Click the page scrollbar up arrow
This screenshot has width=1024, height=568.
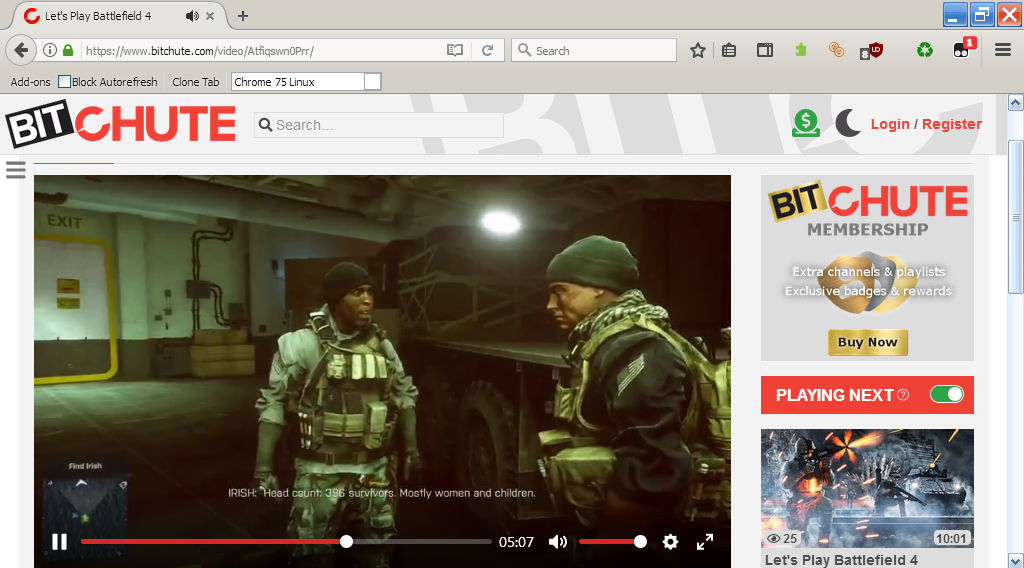(1016, 103)
